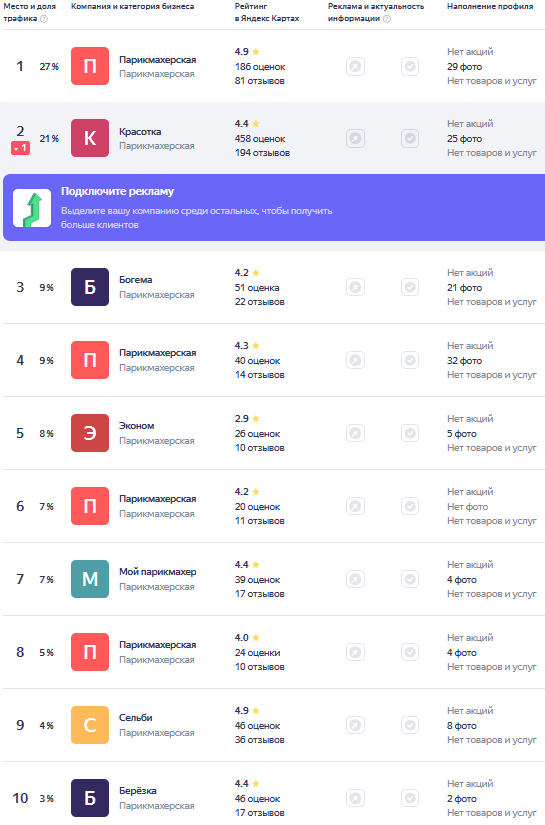Click the 21 фото text in the Богема row
The image size is (545, 825).
point(465,288)
